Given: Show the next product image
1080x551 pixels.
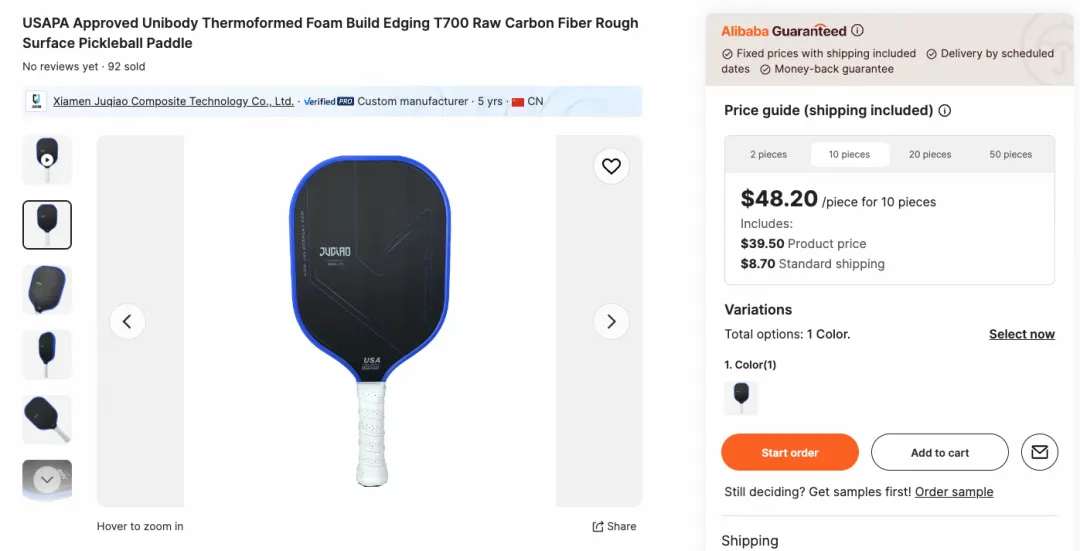Looking at the screenshot, I should click(611, 321).
